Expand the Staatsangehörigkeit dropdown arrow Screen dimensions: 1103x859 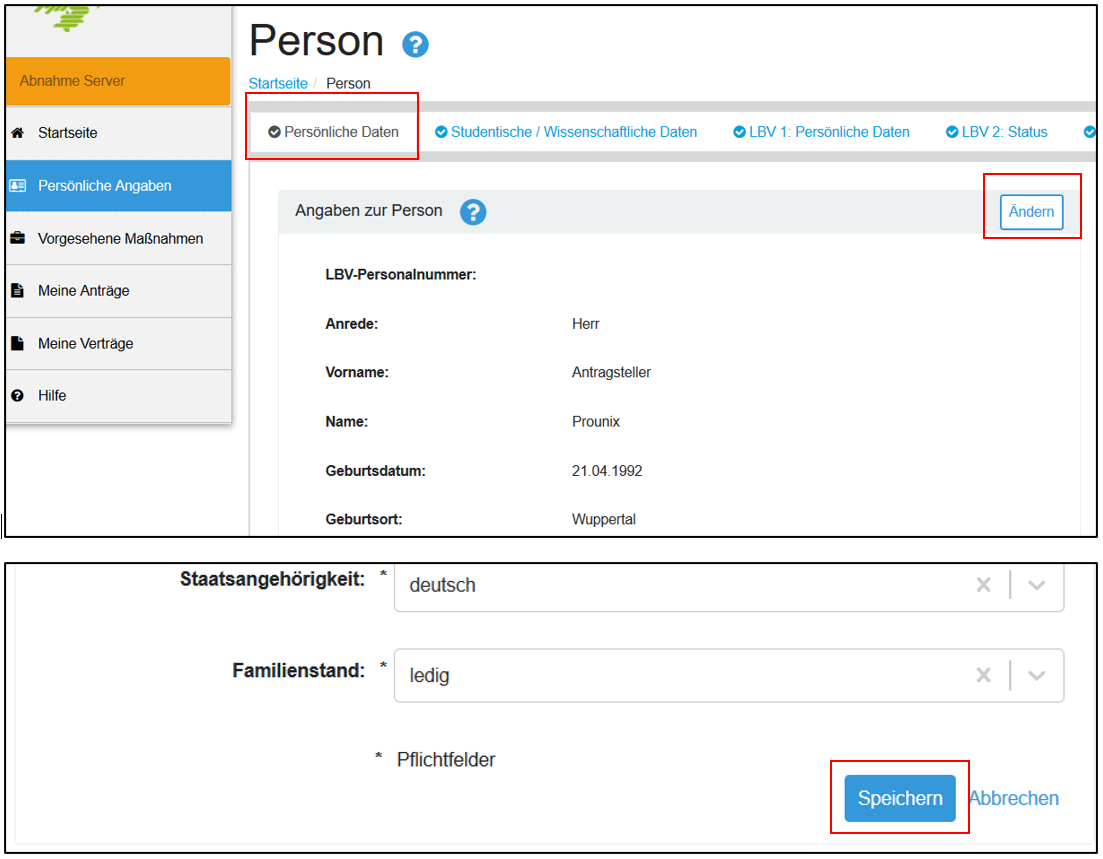[x=1037, y=585]
